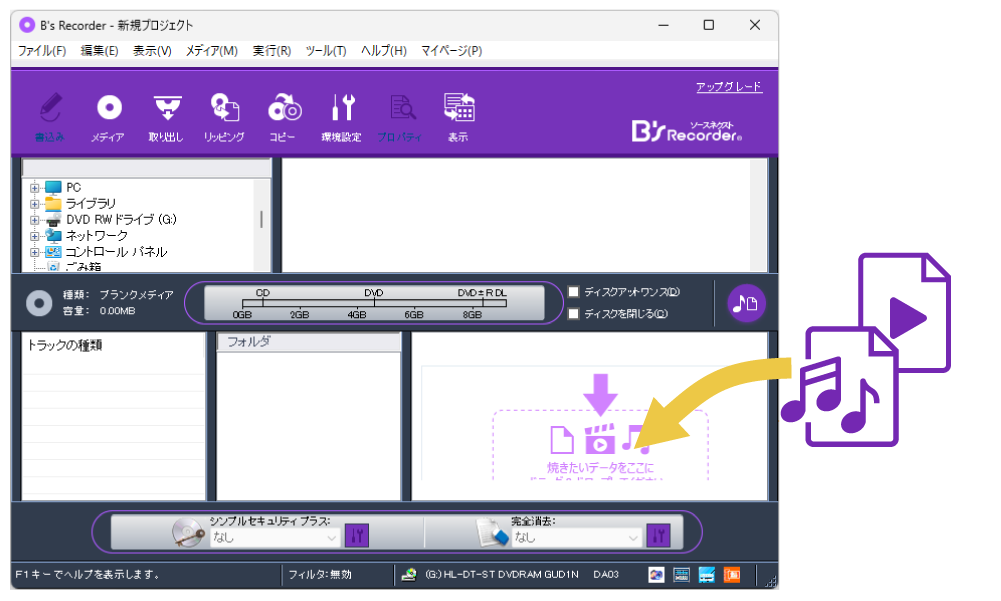This screenshot has width=1001, height=601.
Task: Open 環境設定 (Preferences) from the toolbar
Action: (x=341, y=116)
